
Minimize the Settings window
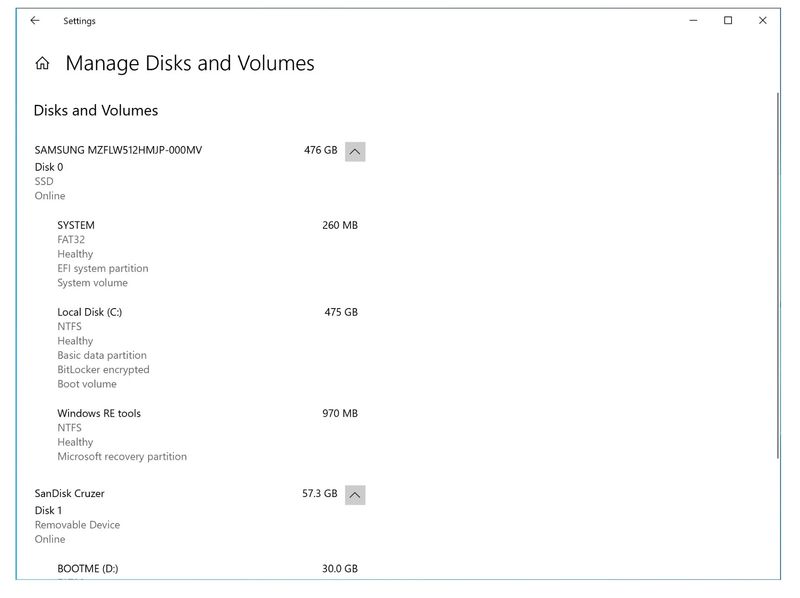point(693,20)
